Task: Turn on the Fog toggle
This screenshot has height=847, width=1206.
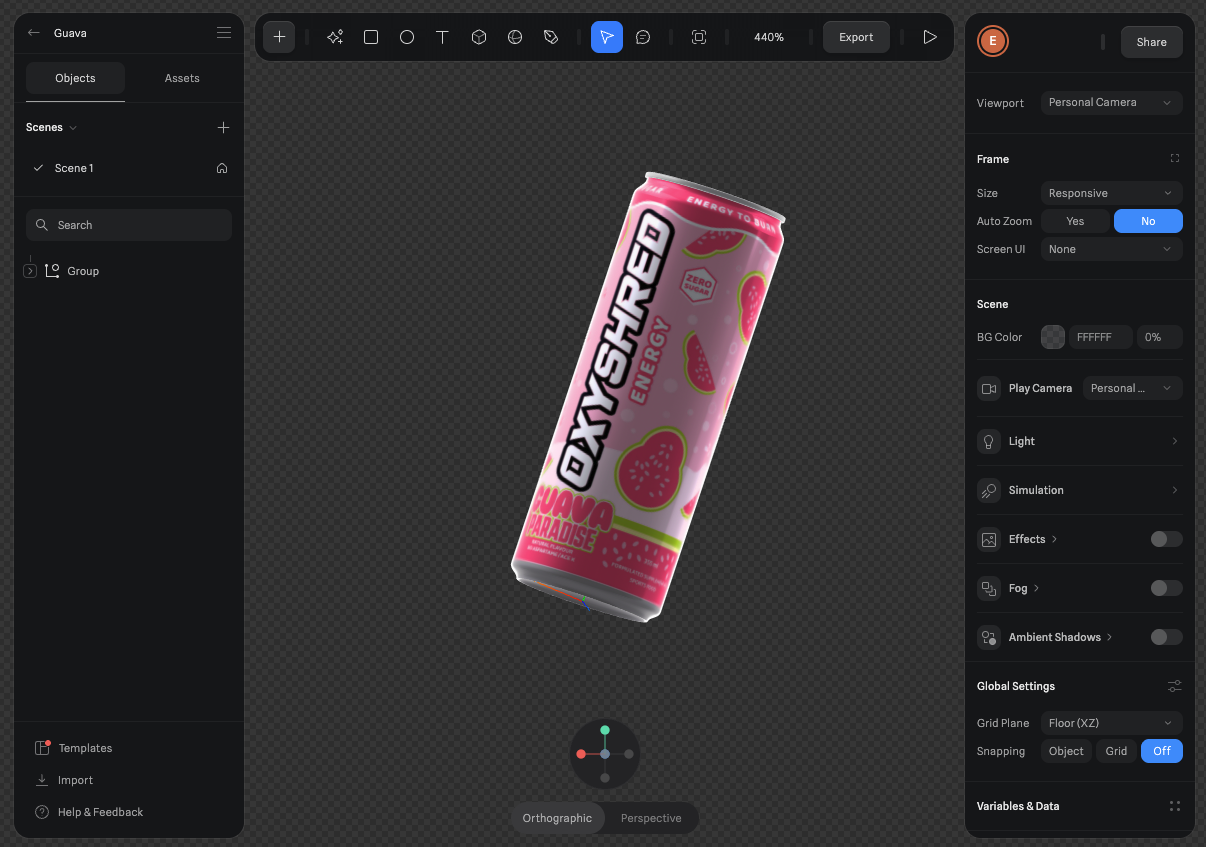Action: pyautogui.click(x=1165, y=588)
